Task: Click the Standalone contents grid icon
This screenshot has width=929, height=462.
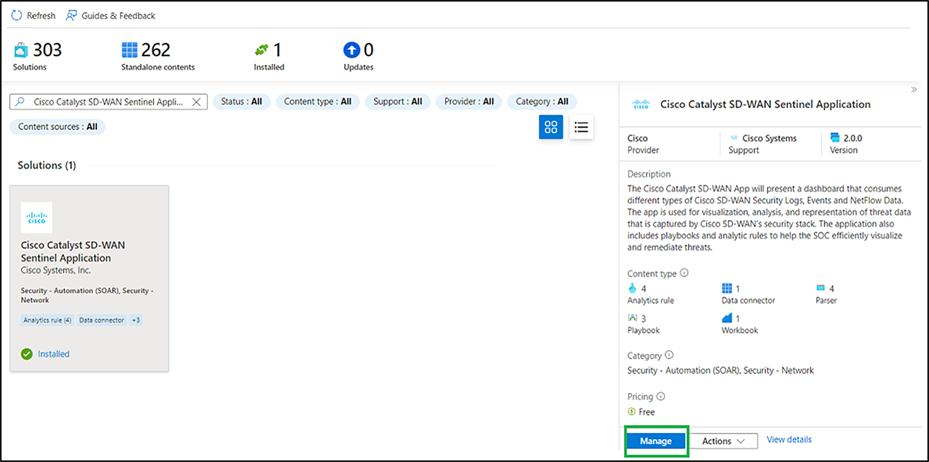Action: point(129,50)
